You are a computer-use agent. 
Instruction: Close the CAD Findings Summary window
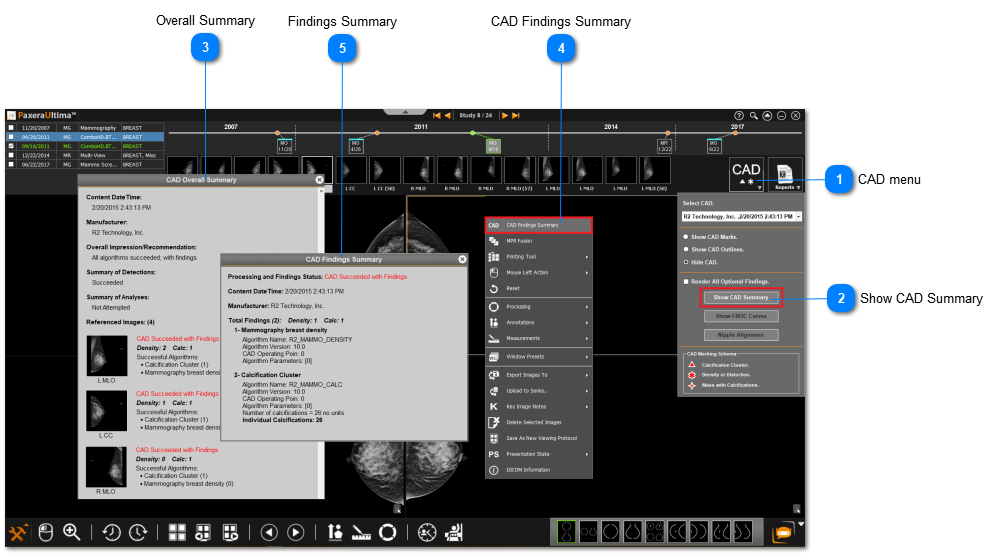tap(463, 259)
